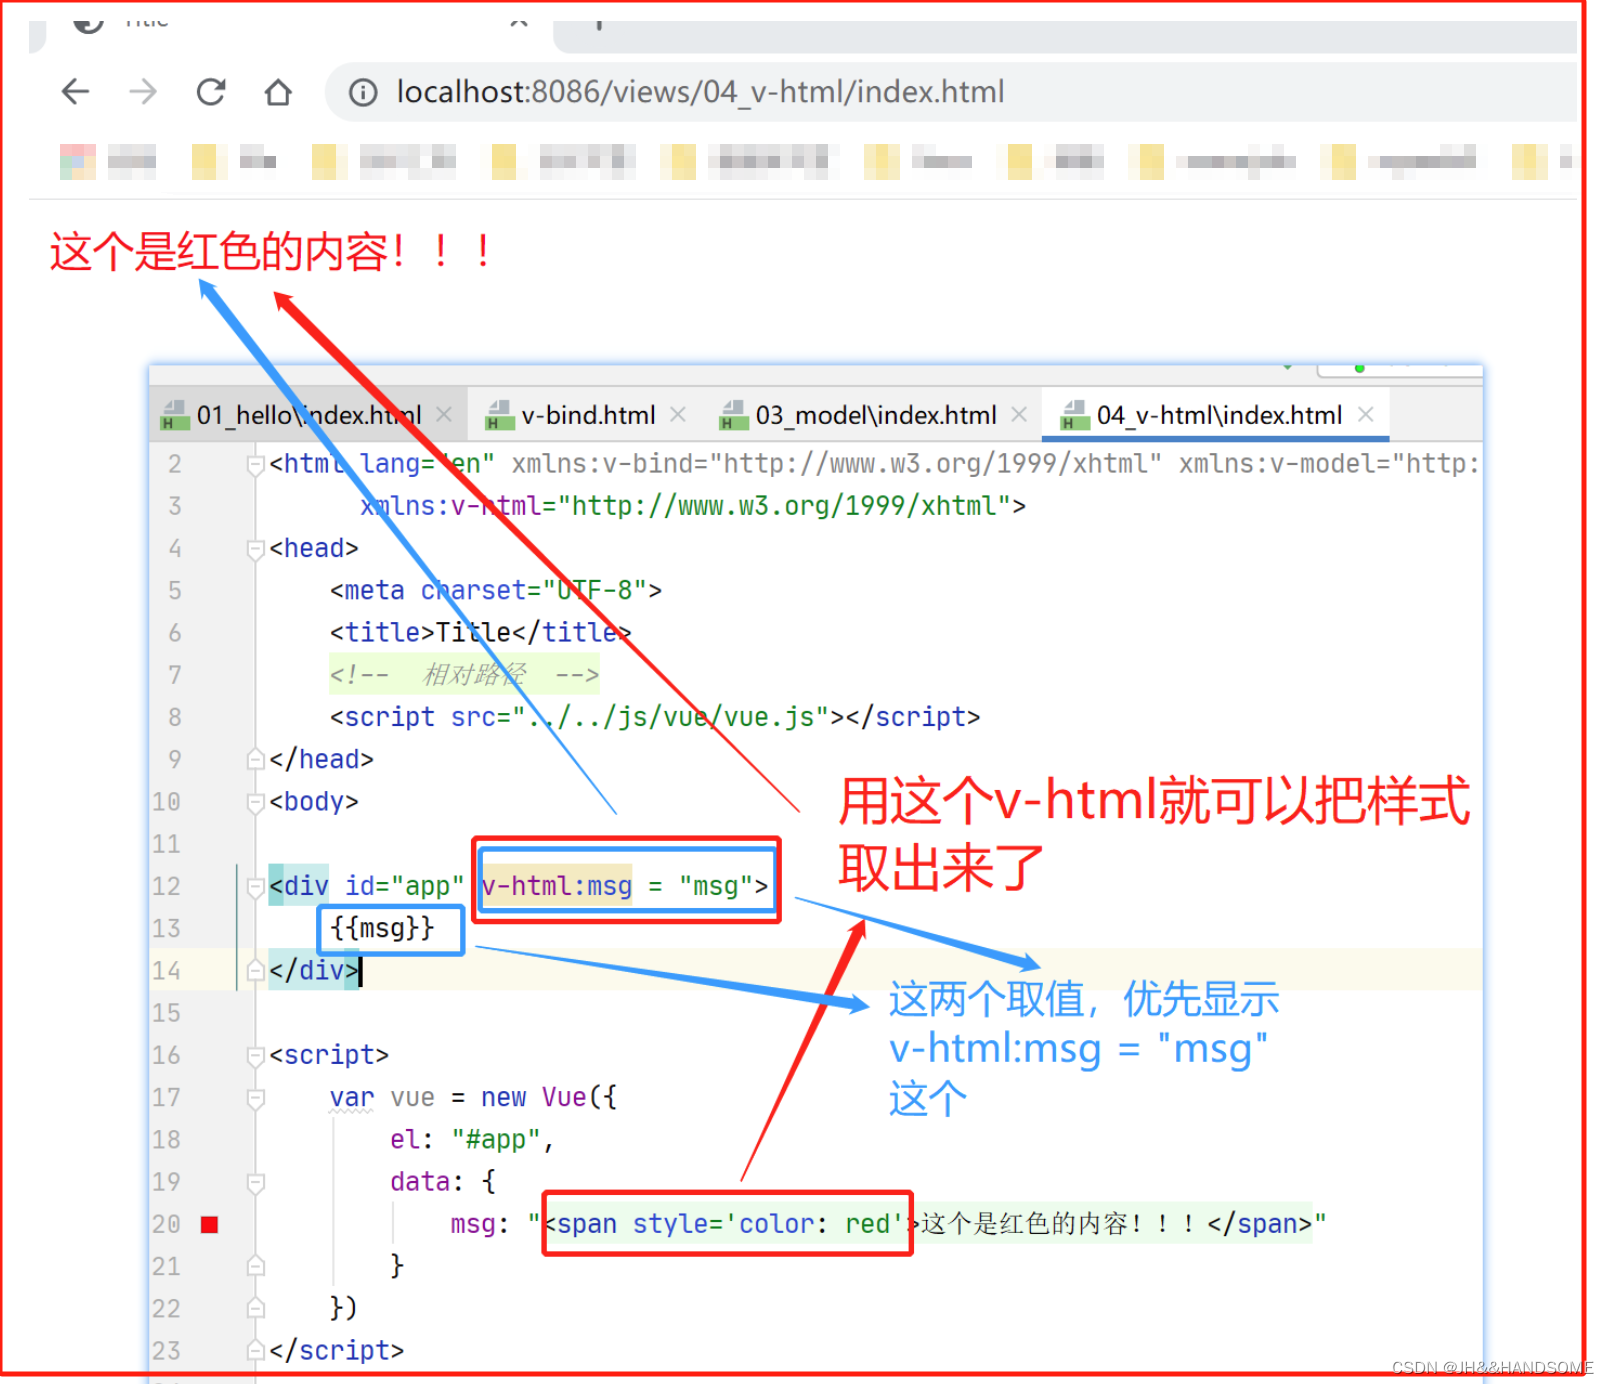This screenshot has height=1384, width=1609.
Task: Click the vue.js script src path
Action: (678, 717)
